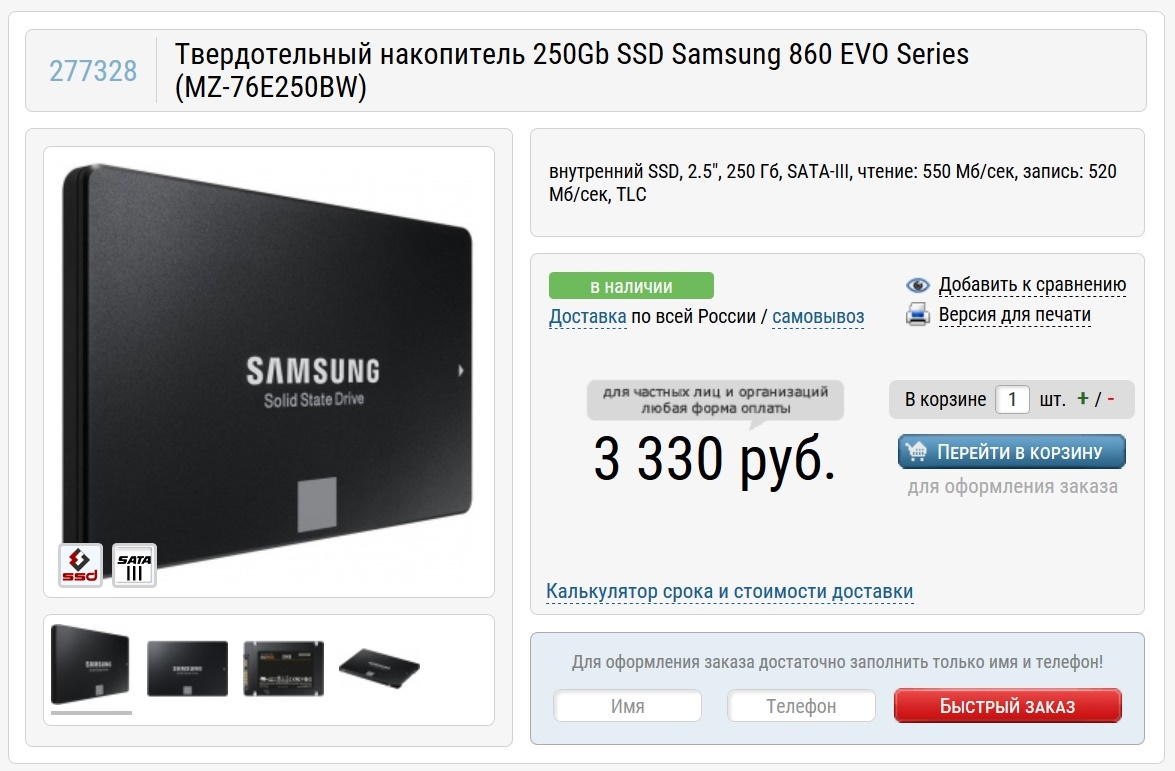This screenshot has height=771, width=1175.
Task: Open Калькулятор срока и стоимости доставки
Action: [x=729, y=591]
